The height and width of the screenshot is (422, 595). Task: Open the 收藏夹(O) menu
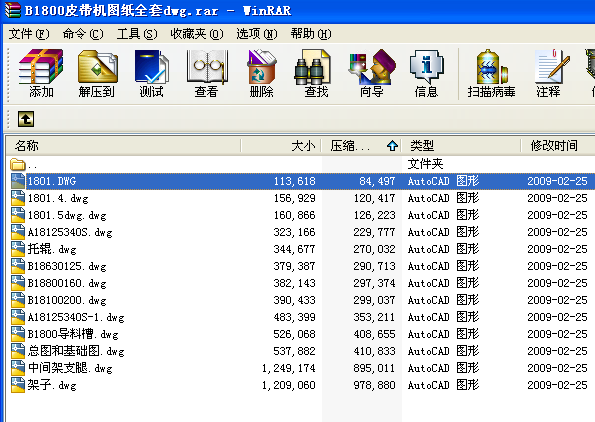tap(197, 34)
